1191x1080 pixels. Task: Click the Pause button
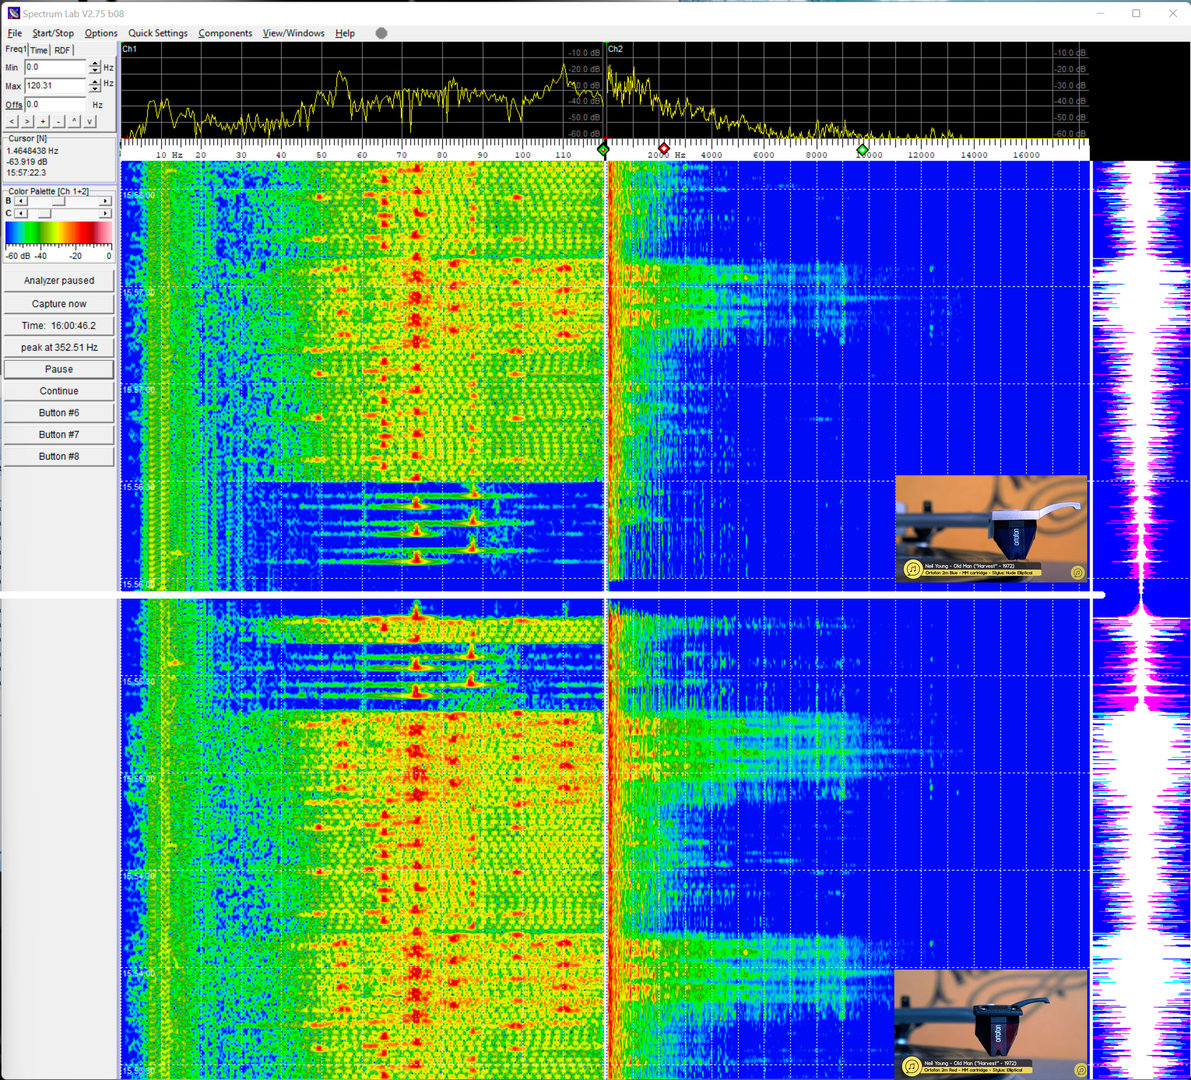tap(59, 369)
